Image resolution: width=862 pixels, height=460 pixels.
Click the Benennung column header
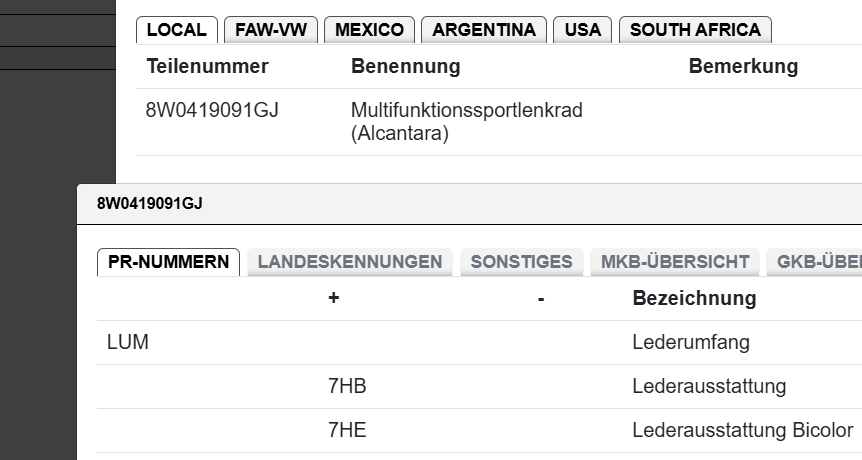coord(405,67)
